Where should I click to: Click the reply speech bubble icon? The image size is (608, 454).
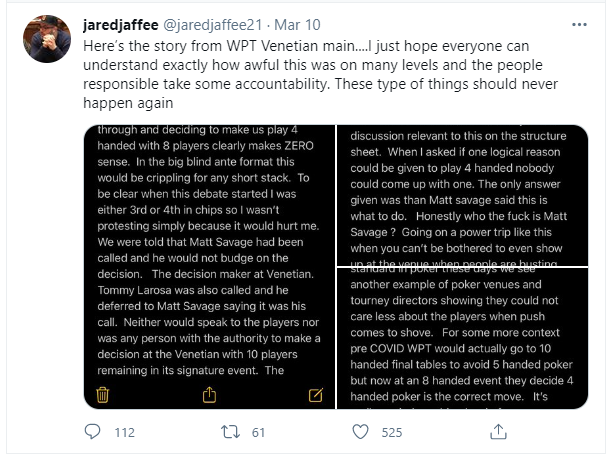point(93,433)
